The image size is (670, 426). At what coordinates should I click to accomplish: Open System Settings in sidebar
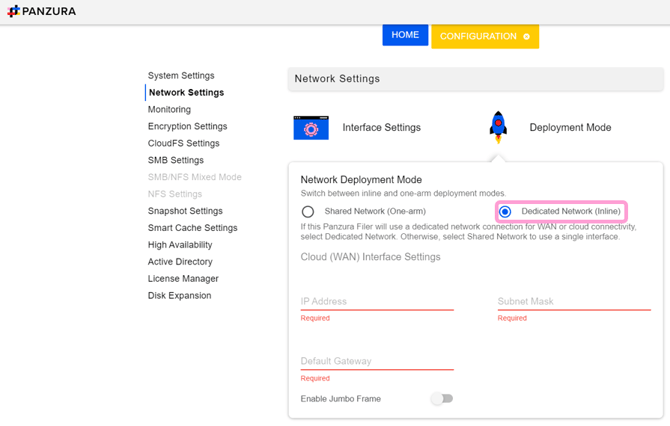181,76
